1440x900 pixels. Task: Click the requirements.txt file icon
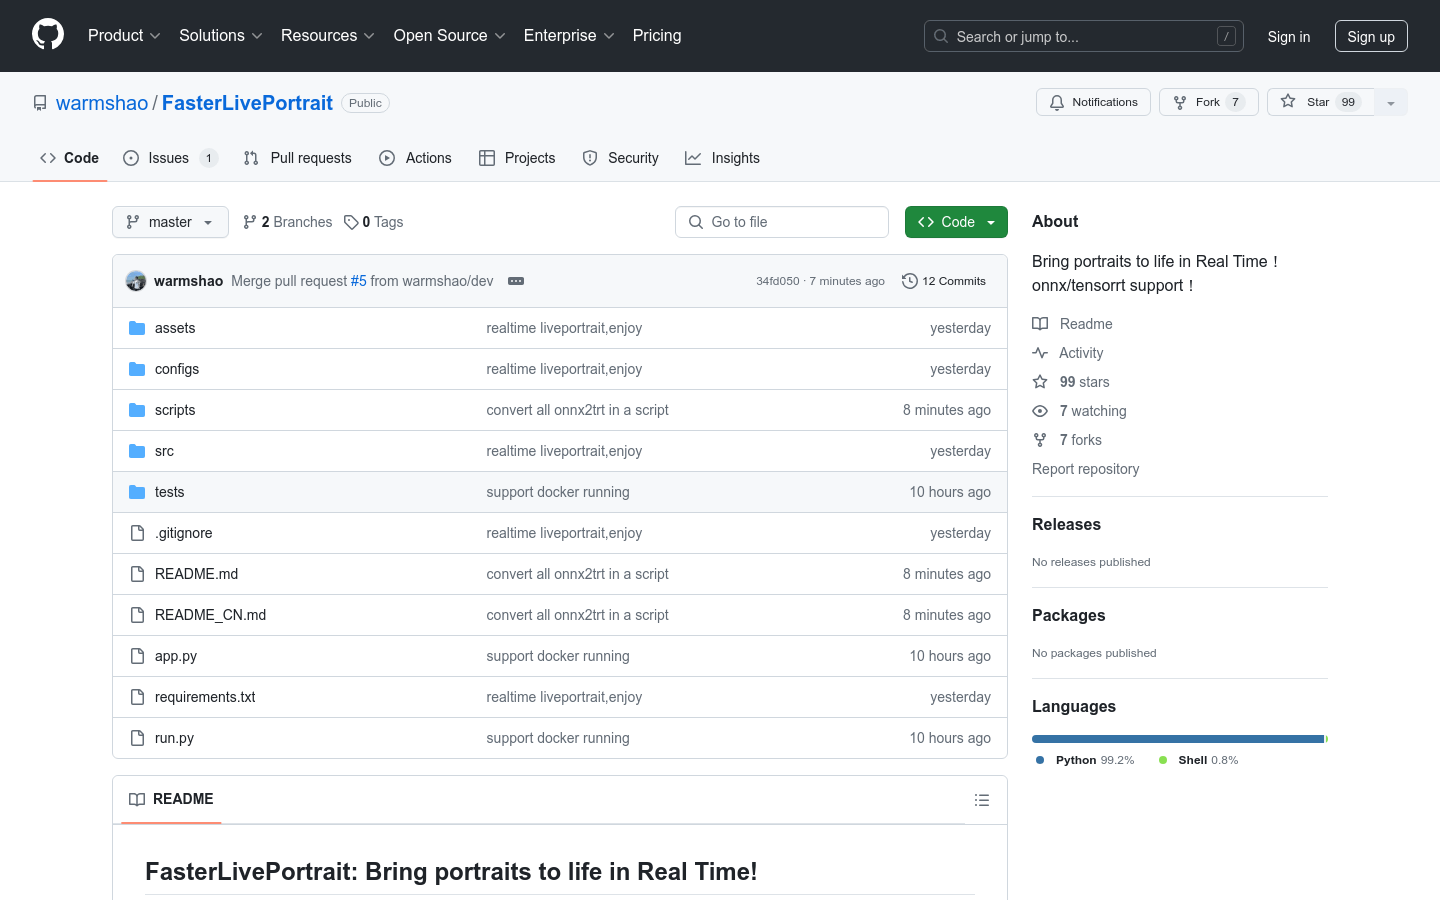point(137,697)
